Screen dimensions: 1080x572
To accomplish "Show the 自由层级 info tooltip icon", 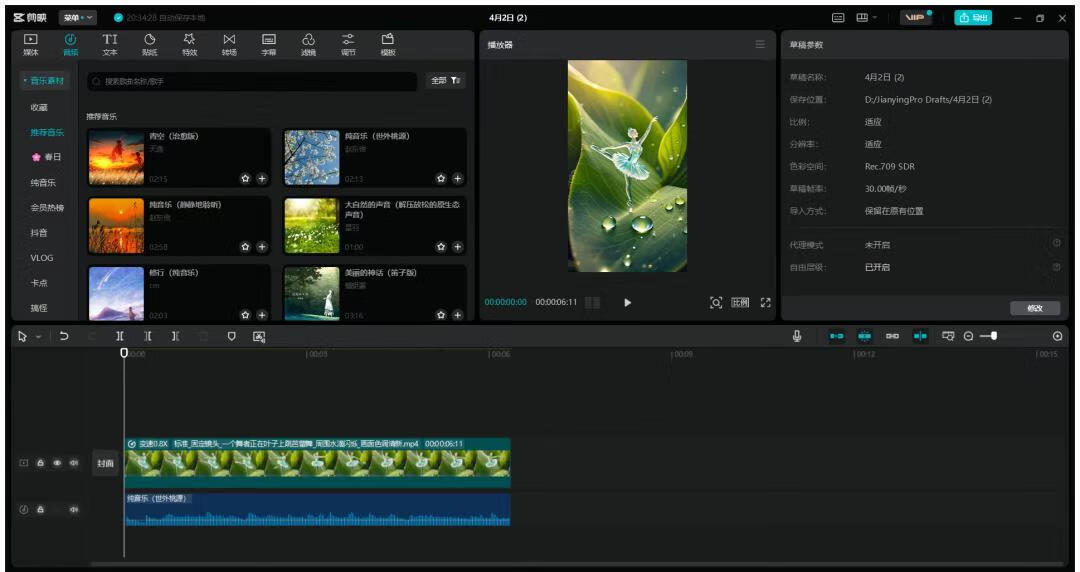I will coord(1057,266).
